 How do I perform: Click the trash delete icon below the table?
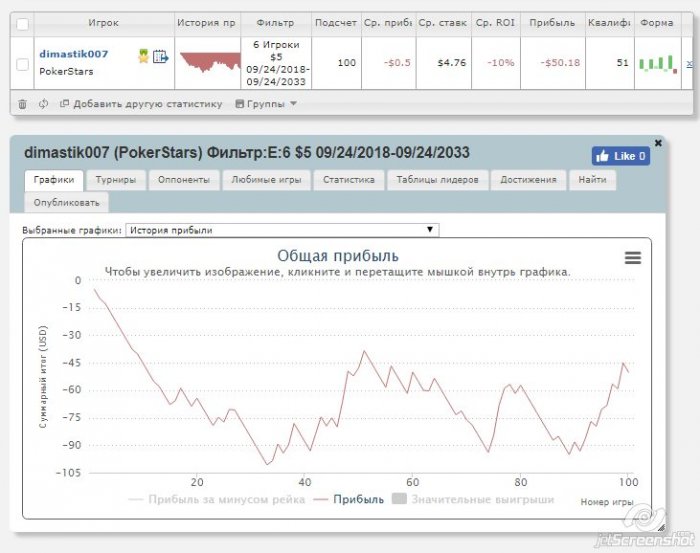[22, 104]
